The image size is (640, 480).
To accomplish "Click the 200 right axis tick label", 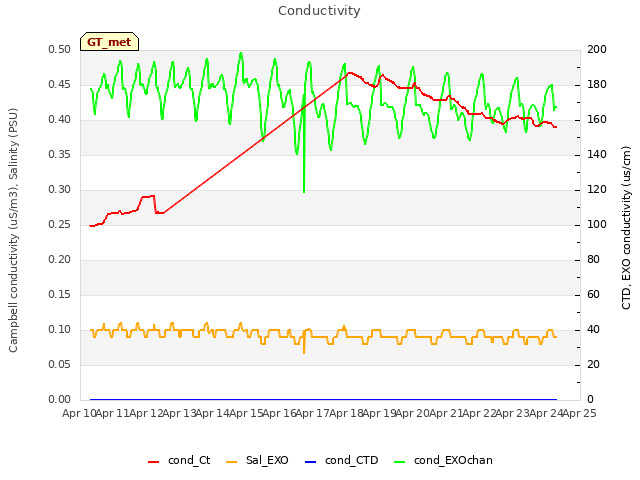I will [x=597, y=49].
